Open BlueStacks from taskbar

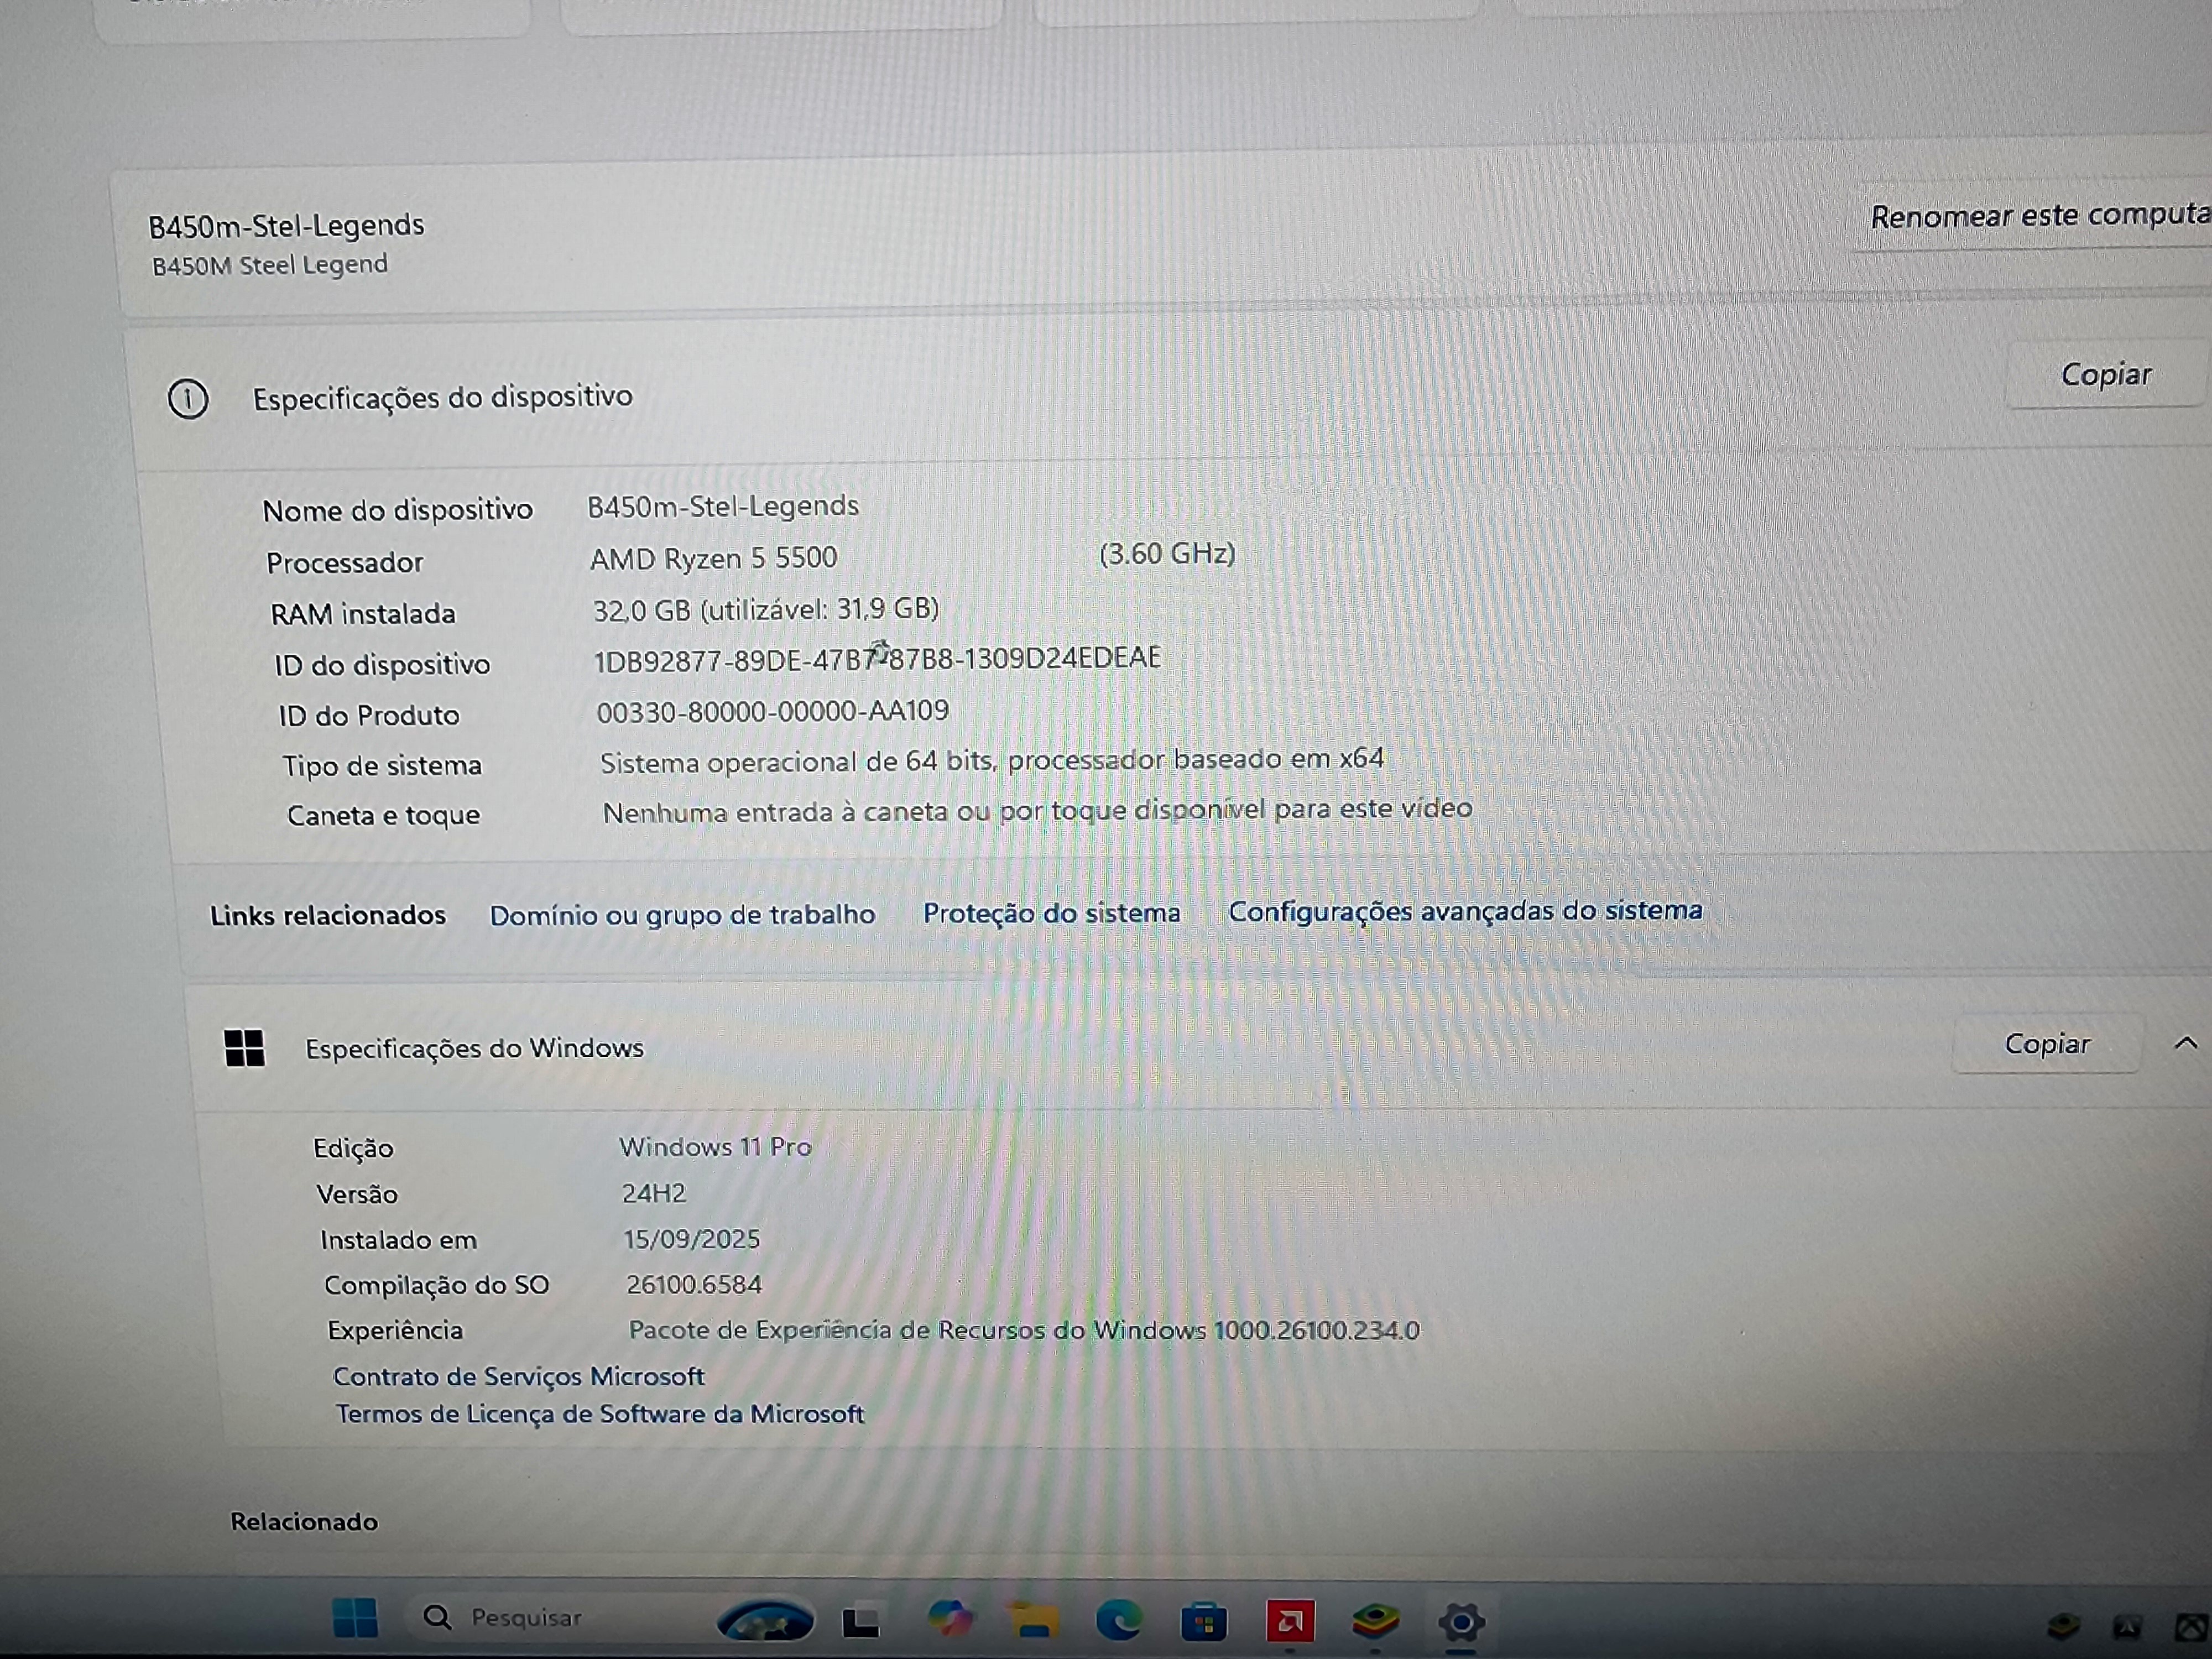[x=1376, y=1620]
